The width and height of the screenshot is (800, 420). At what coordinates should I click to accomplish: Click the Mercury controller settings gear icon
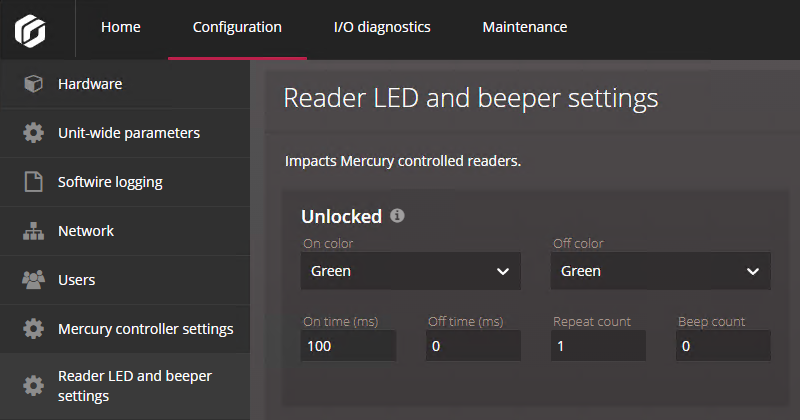pos(33,329)
